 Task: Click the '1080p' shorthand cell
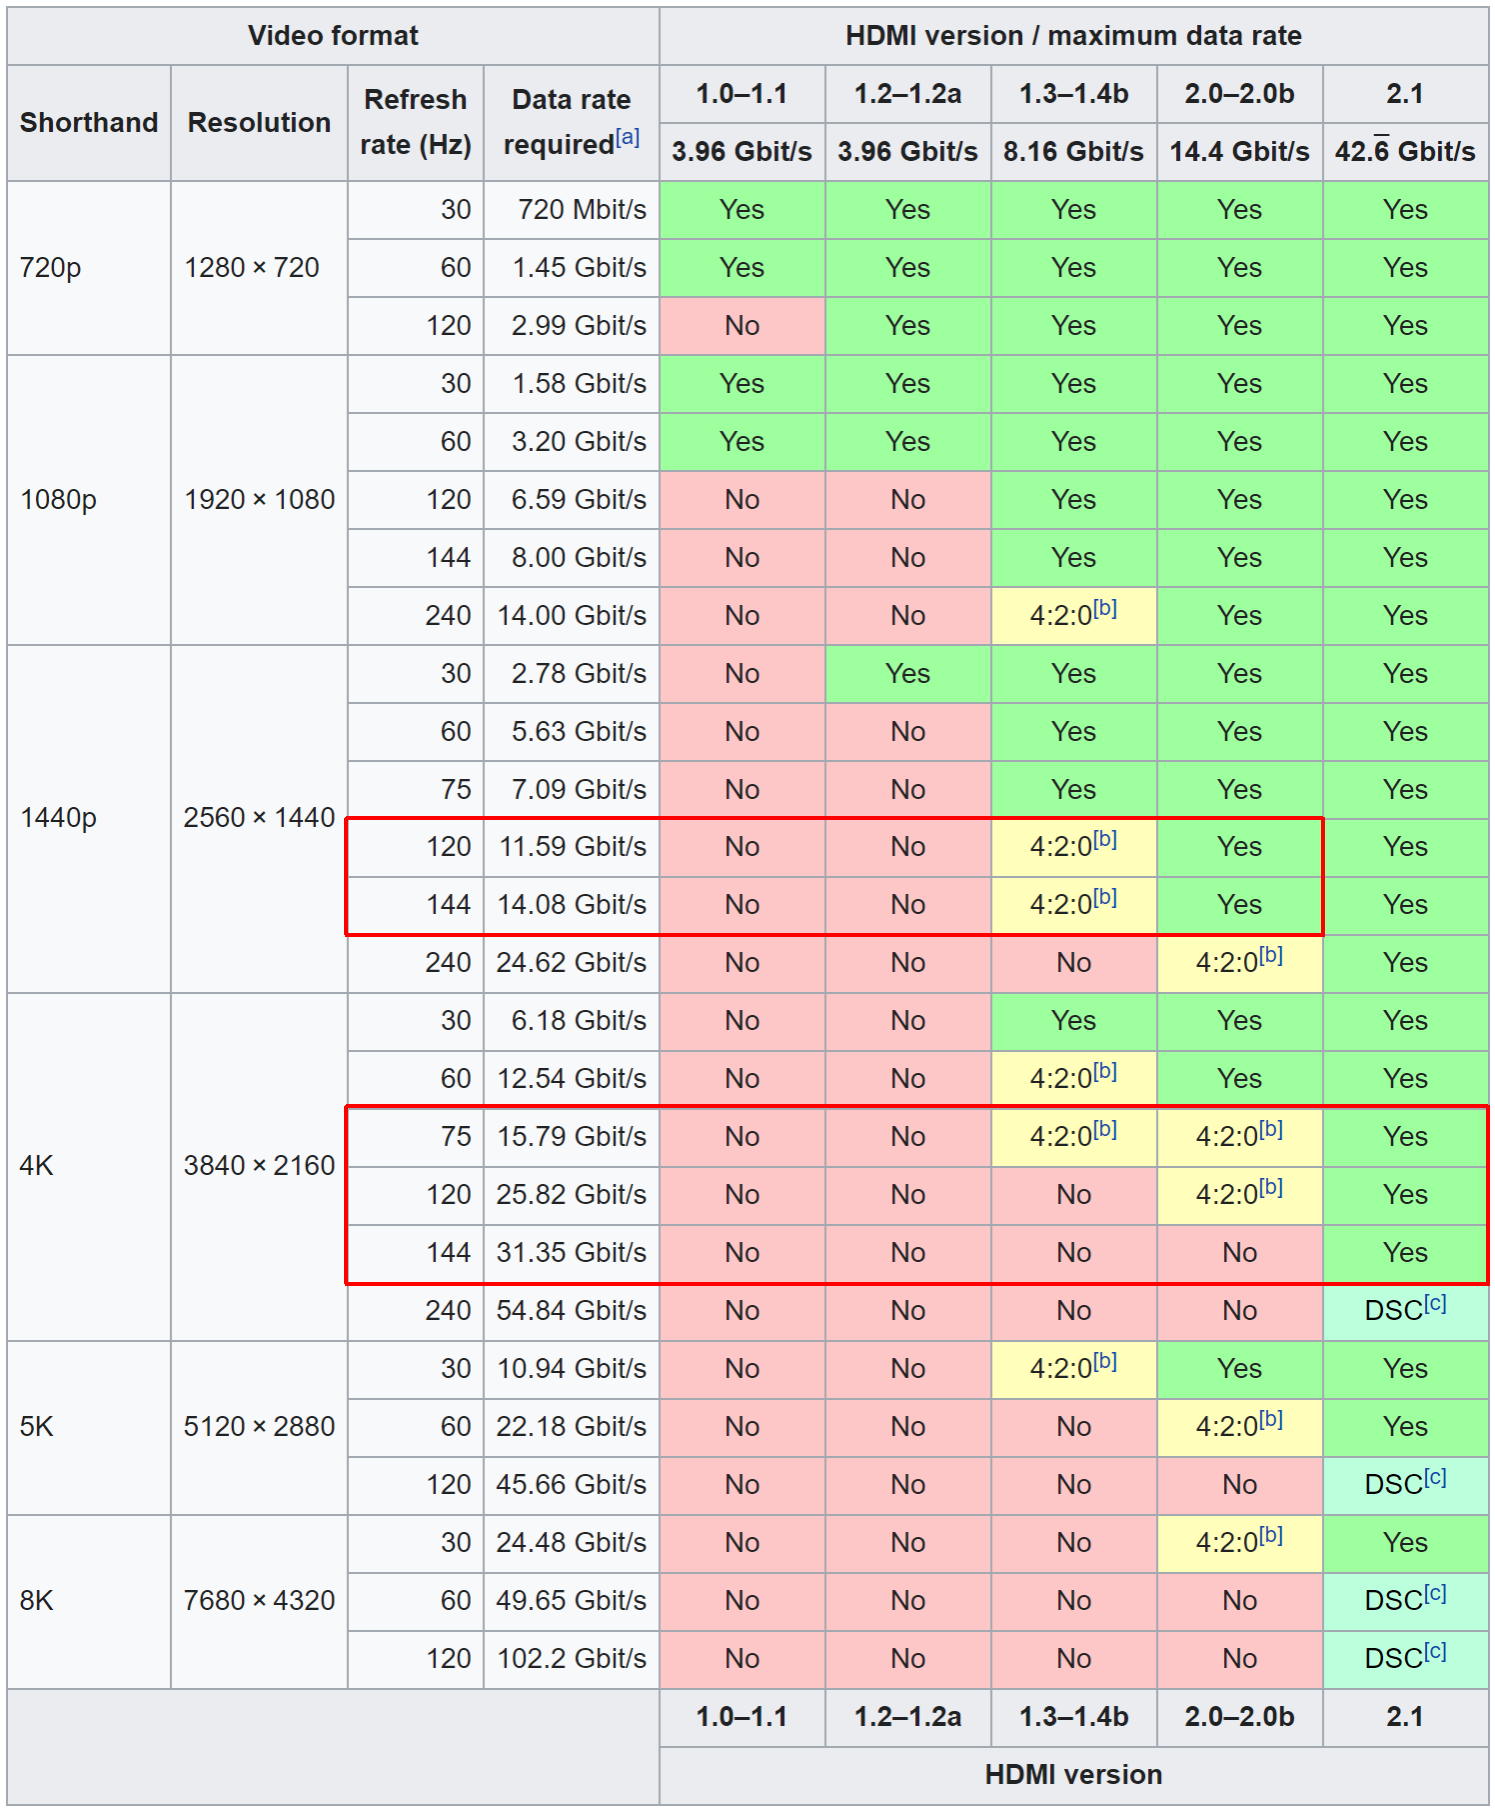(x=89, y=500)
